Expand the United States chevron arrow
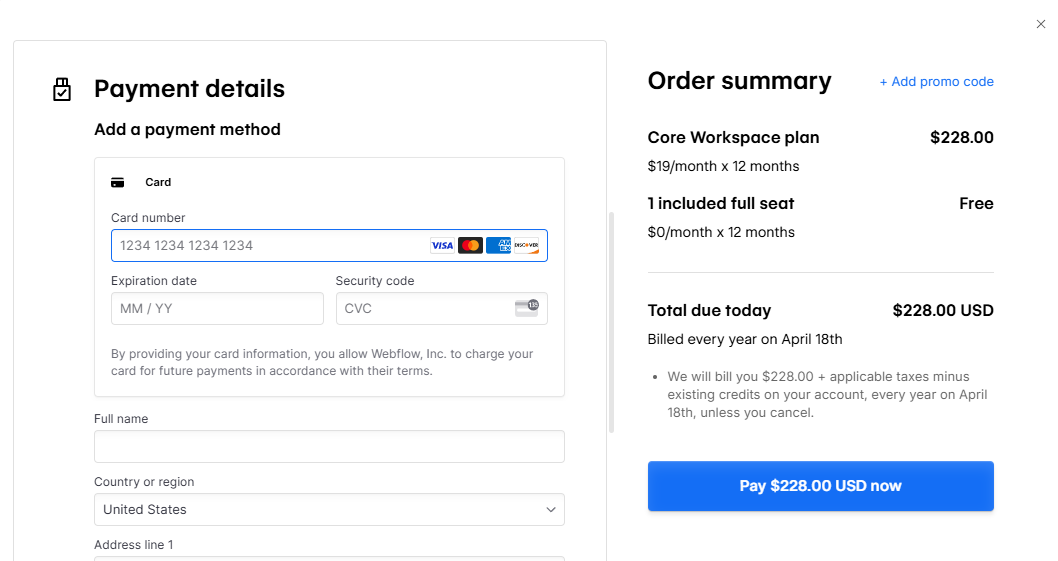 point(551,510)
